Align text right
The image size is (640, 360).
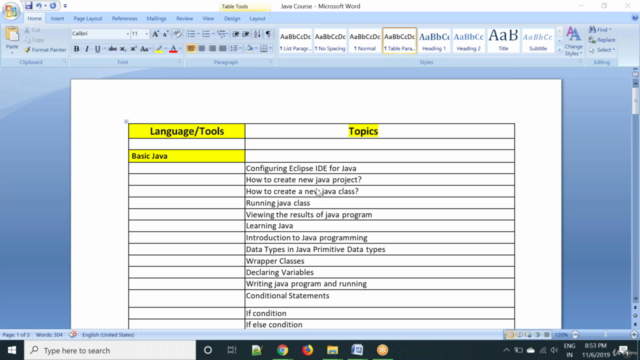click(212, 49)
